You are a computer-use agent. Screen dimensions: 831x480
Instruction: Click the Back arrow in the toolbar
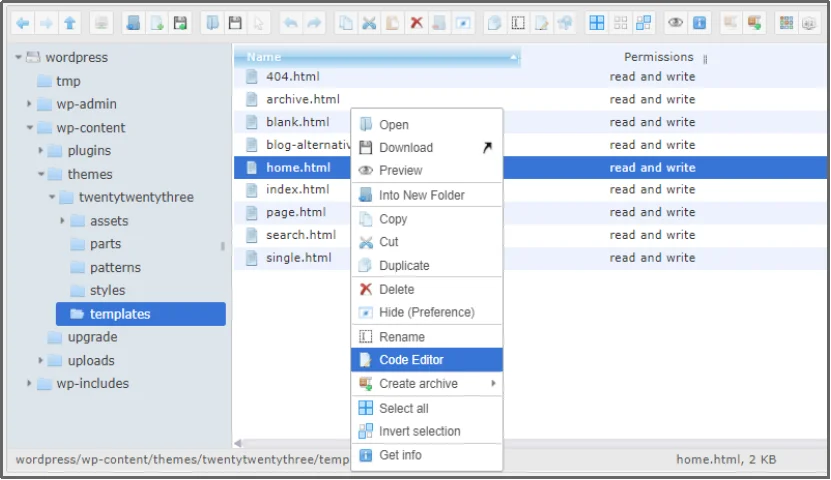coord(23,23)
